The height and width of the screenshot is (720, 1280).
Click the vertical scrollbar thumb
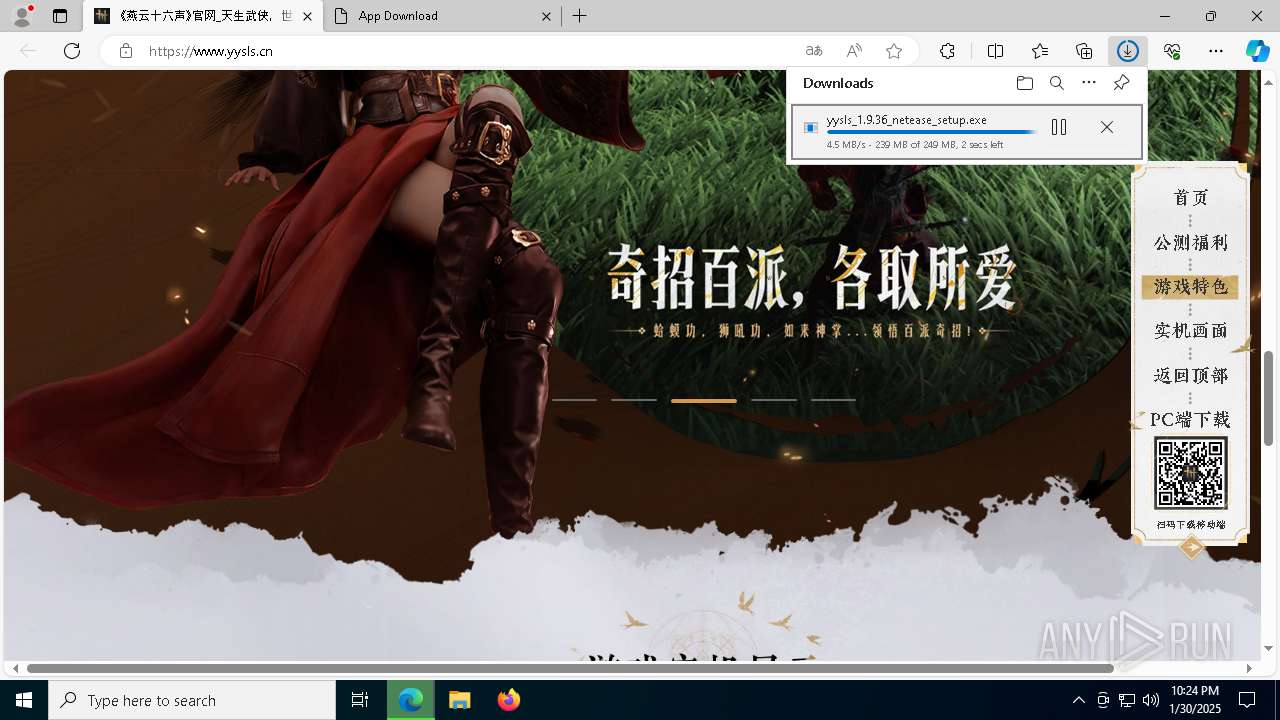point(1268,398)
